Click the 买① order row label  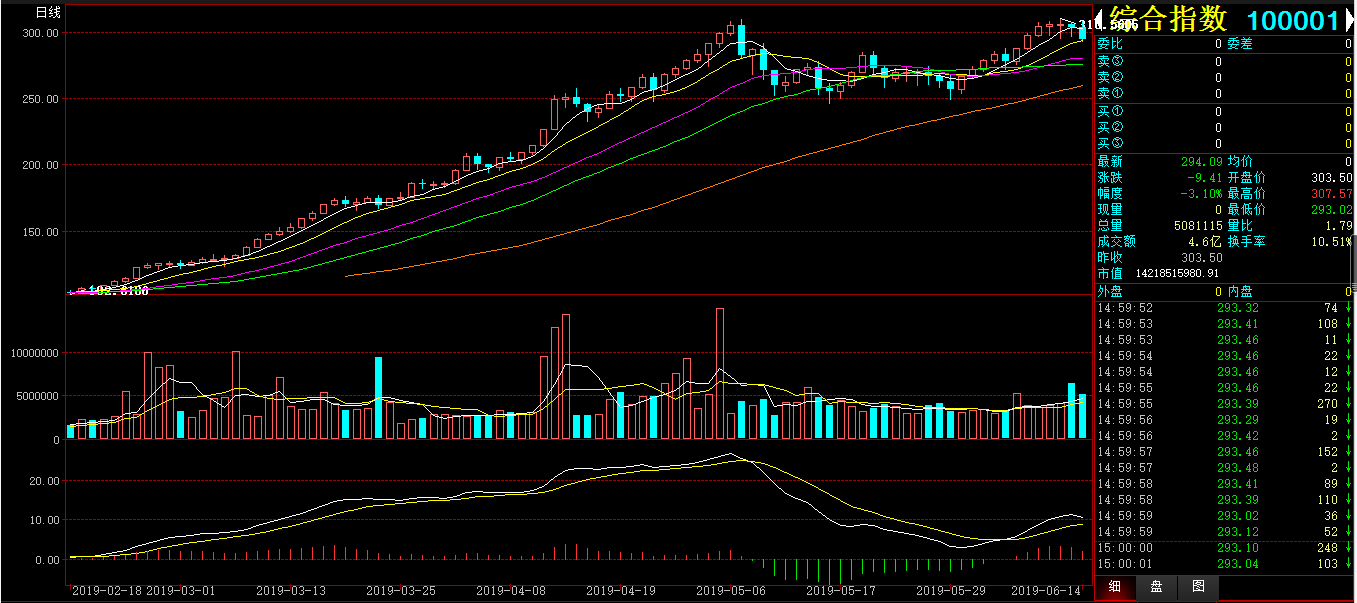[x=1110, y=111]
